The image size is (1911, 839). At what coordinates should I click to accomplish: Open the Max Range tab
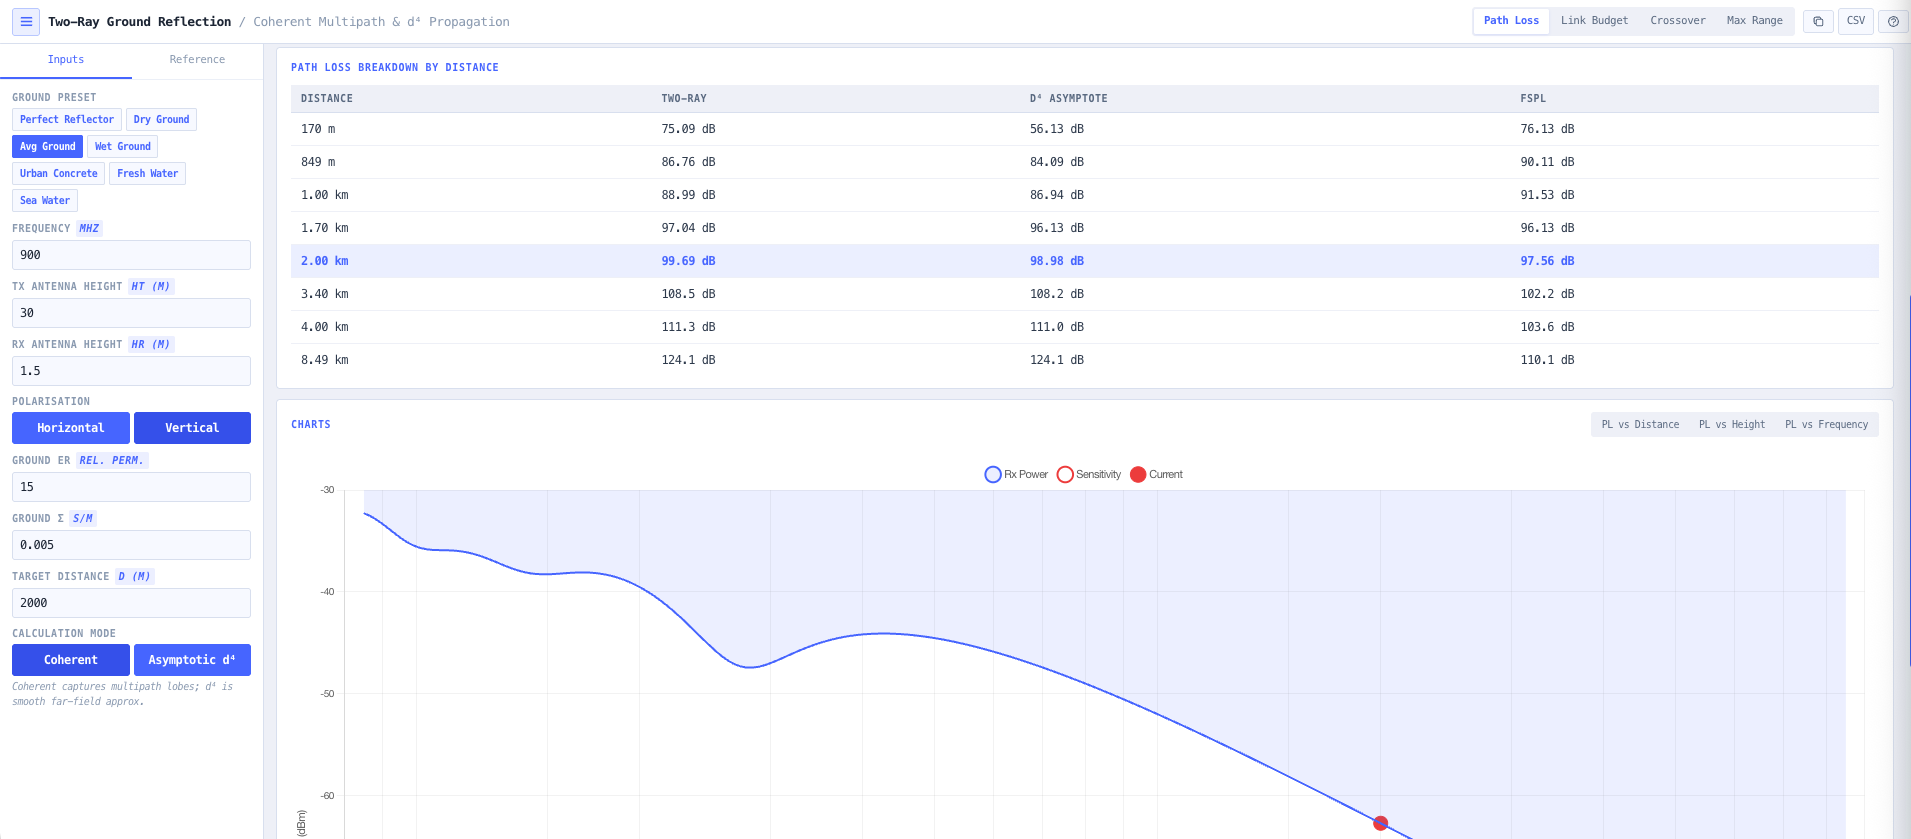(1754, 21)
